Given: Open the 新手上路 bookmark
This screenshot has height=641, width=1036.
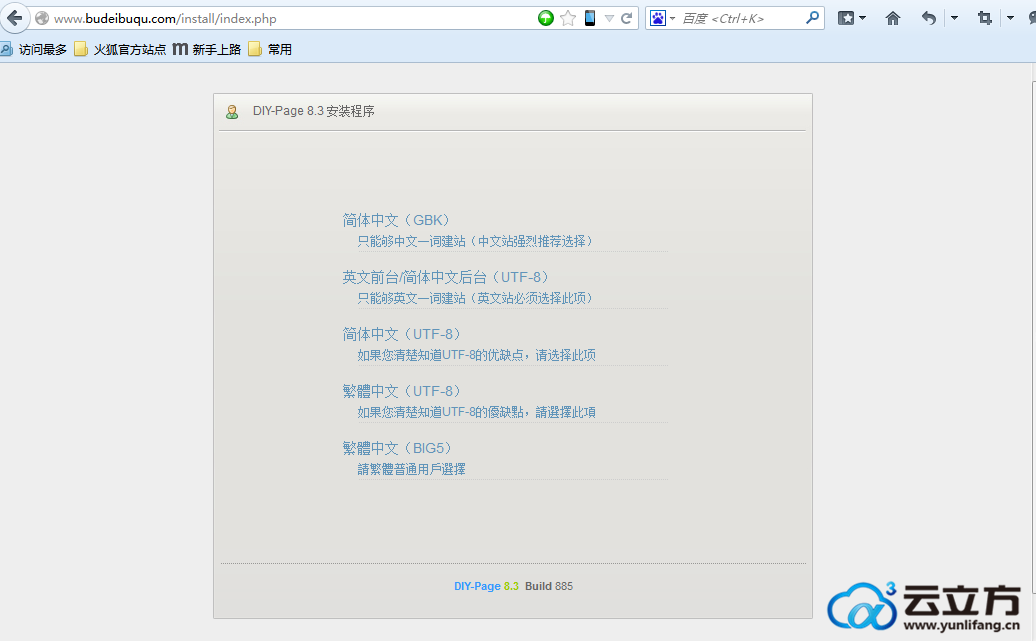Looking at the screenshot, I should pyautogui.click(x=207, y=50).
